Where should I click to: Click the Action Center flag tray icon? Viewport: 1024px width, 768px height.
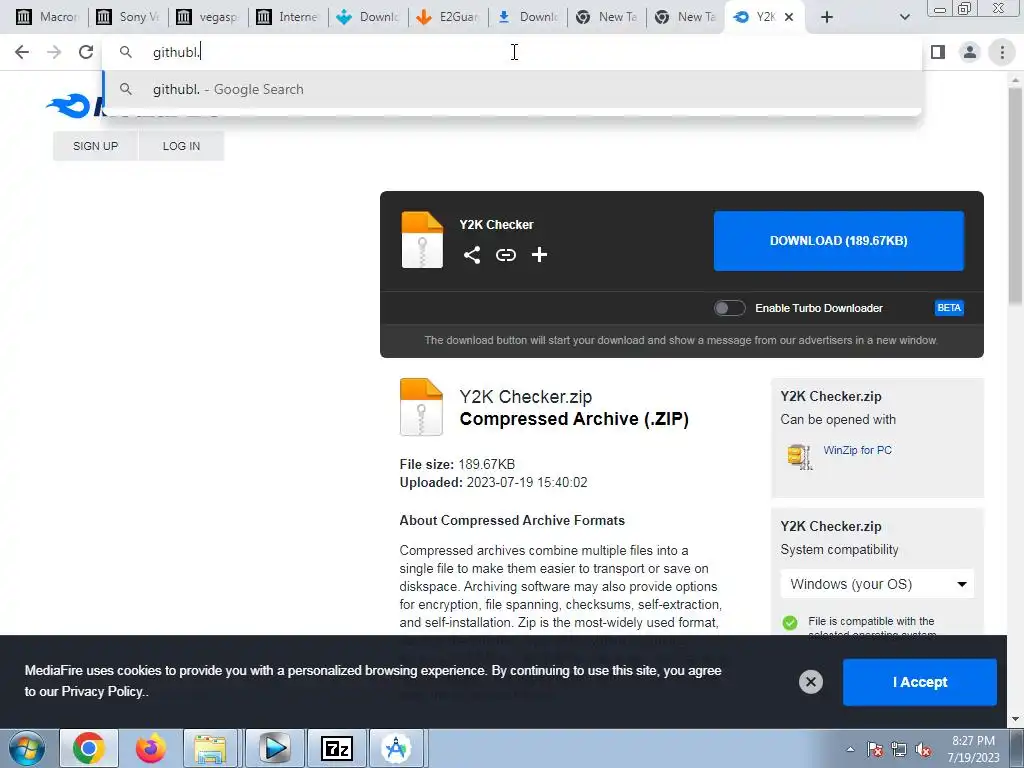tap(875, 750)
